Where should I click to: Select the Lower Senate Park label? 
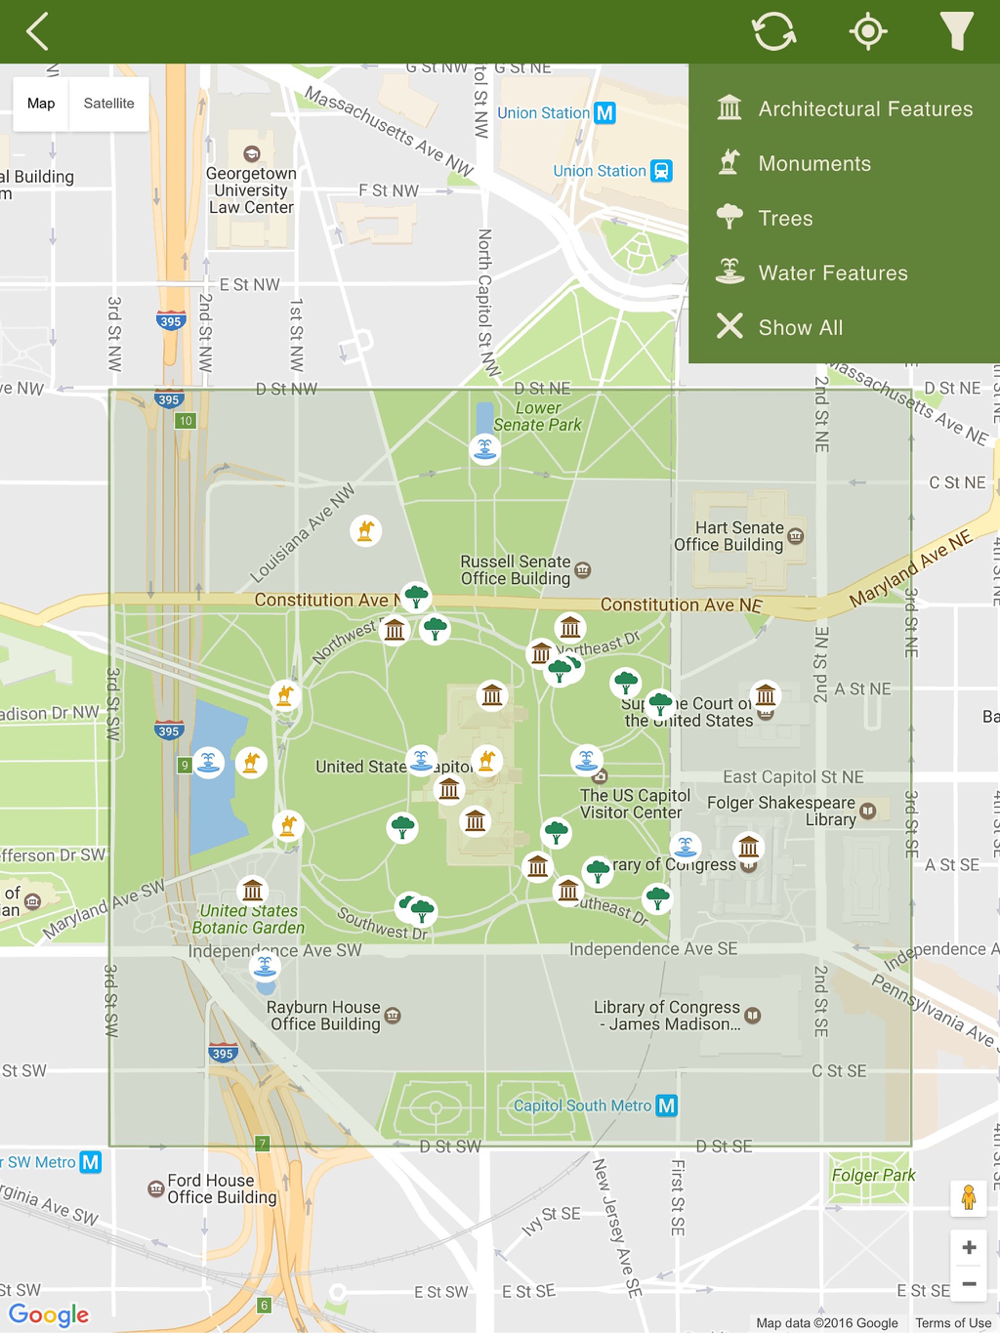(538, 416)
